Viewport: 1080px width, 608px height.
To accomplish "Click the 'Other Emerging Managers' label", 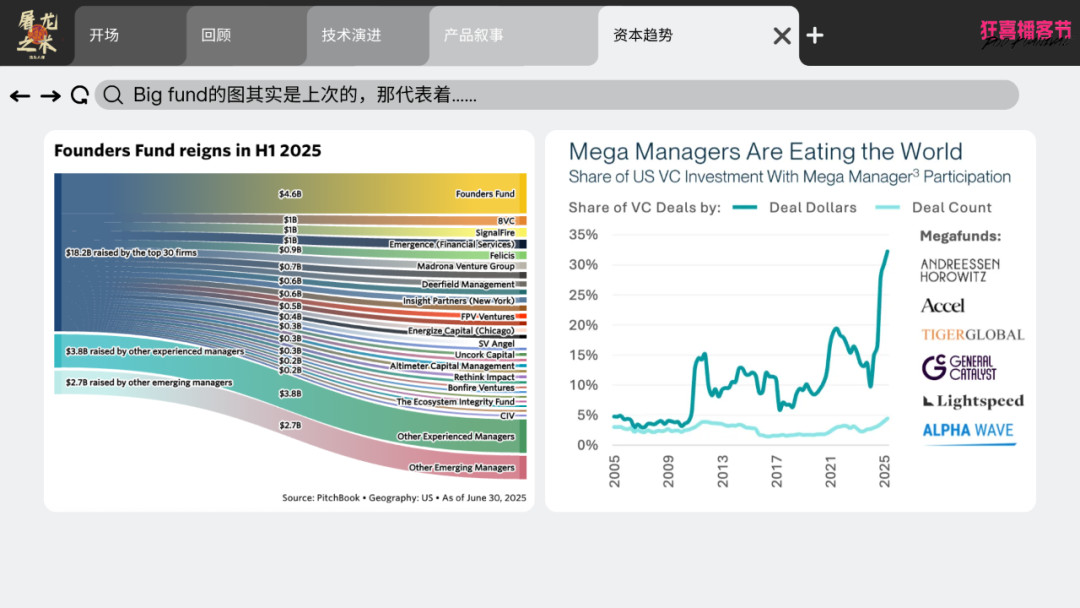I will [x=461, y=468].
